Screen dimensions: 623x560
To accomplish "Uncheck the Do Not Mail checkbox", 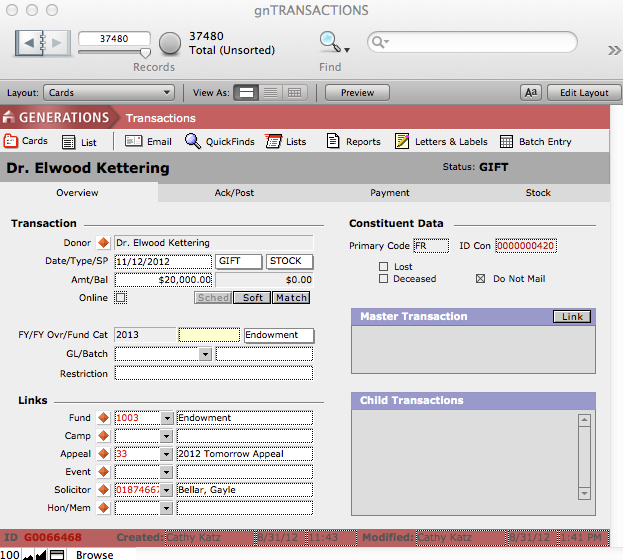I will [x=480, y=279].
